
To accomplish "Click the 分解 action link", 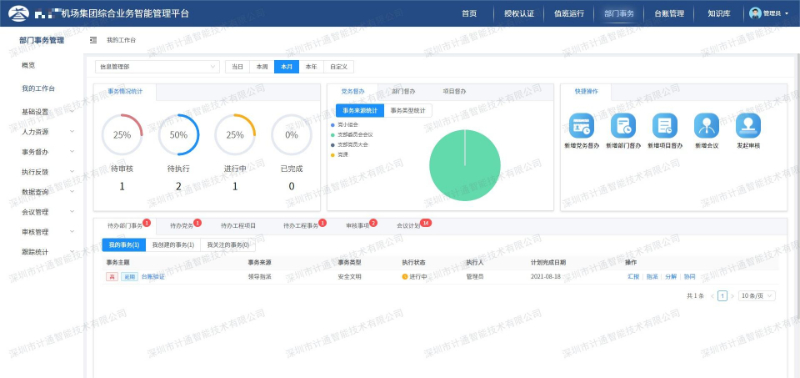I will pos(671,276).
